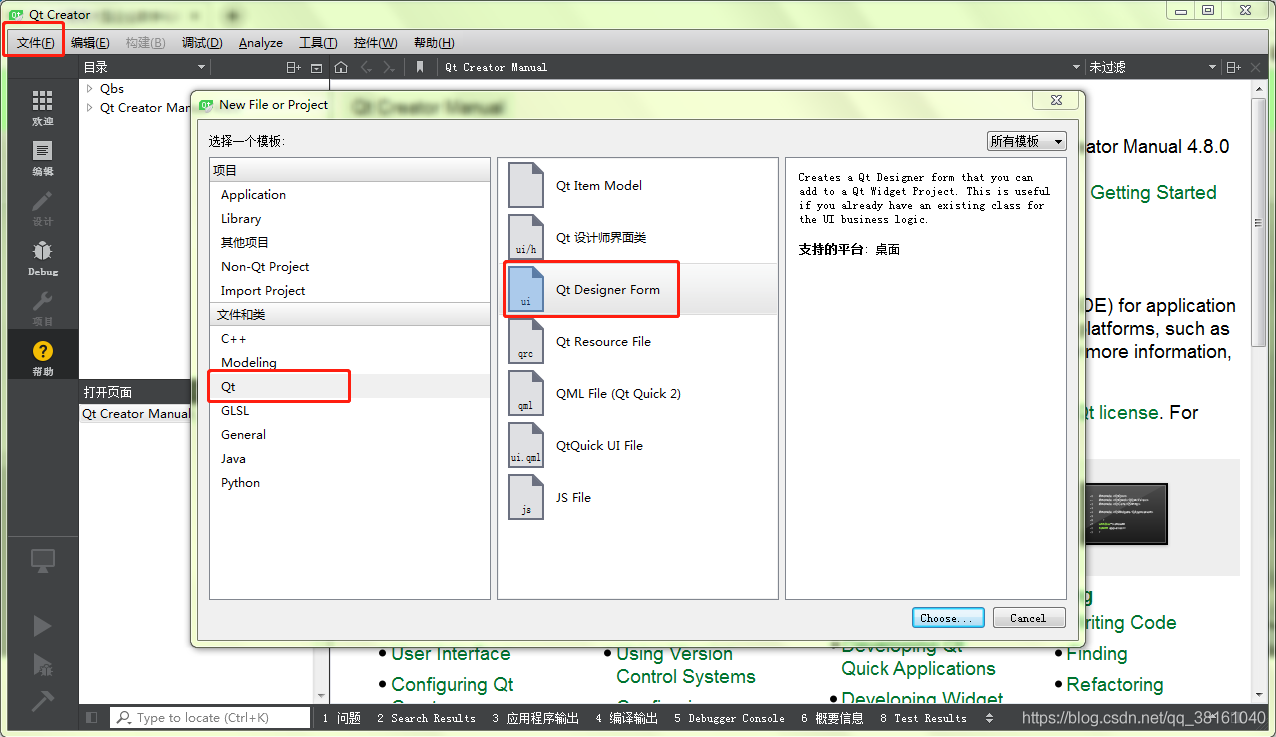
Task: Click the JS File template icon
Action: click(x=526, y=497)
